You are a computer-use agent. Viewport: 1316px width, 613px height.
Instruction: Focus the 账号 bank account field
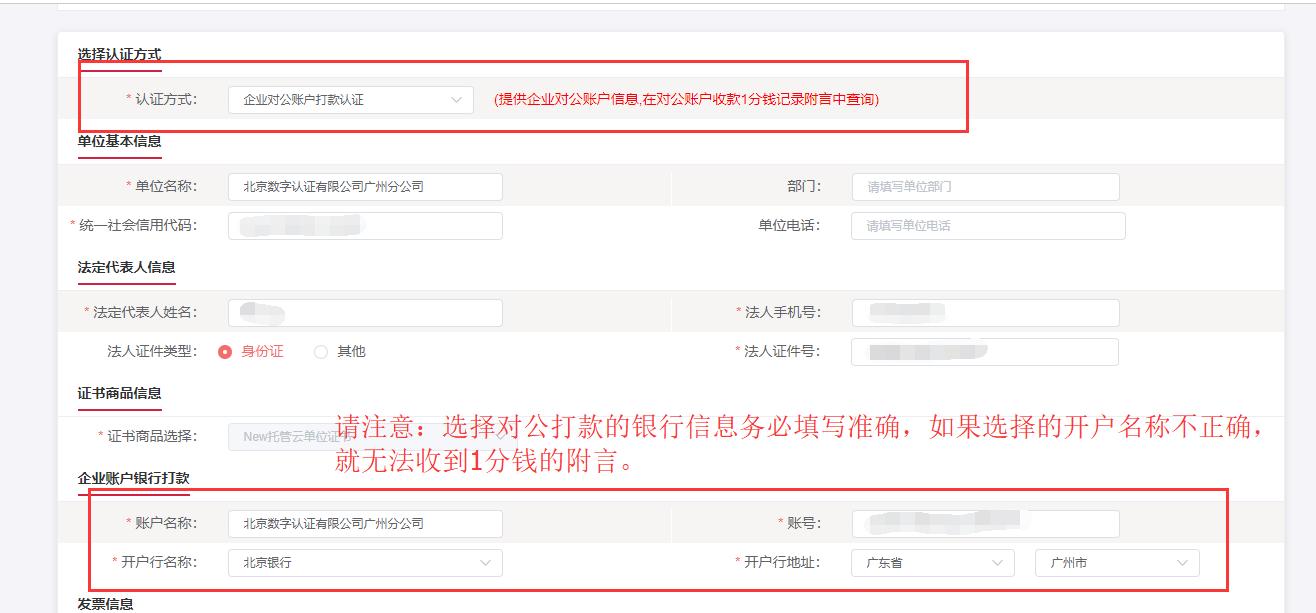tap(985, 524)
